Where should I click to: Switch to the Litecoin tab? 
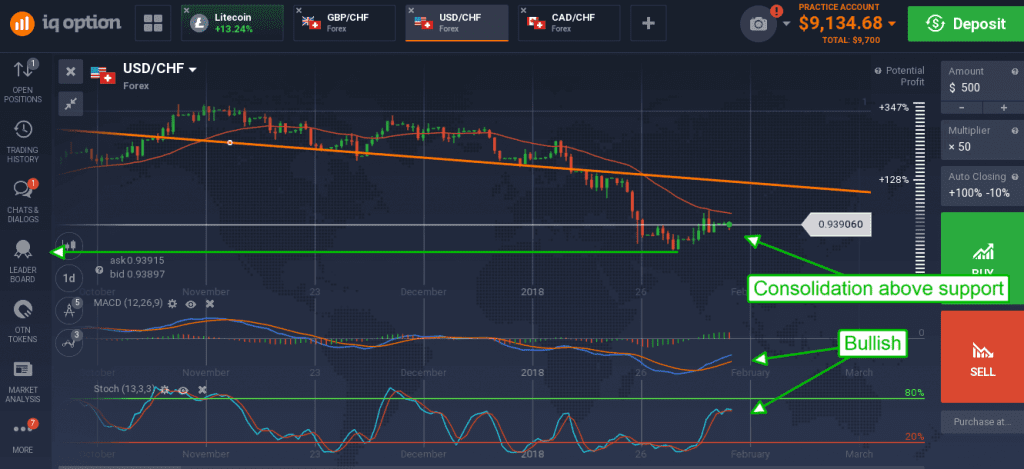[232, 23]
